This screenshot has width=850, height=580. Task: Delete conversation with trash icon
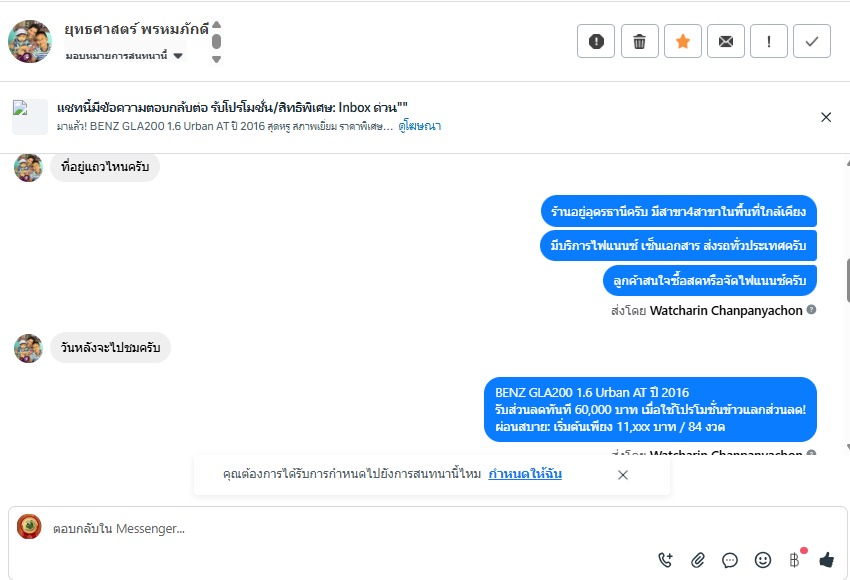point(640,41)
